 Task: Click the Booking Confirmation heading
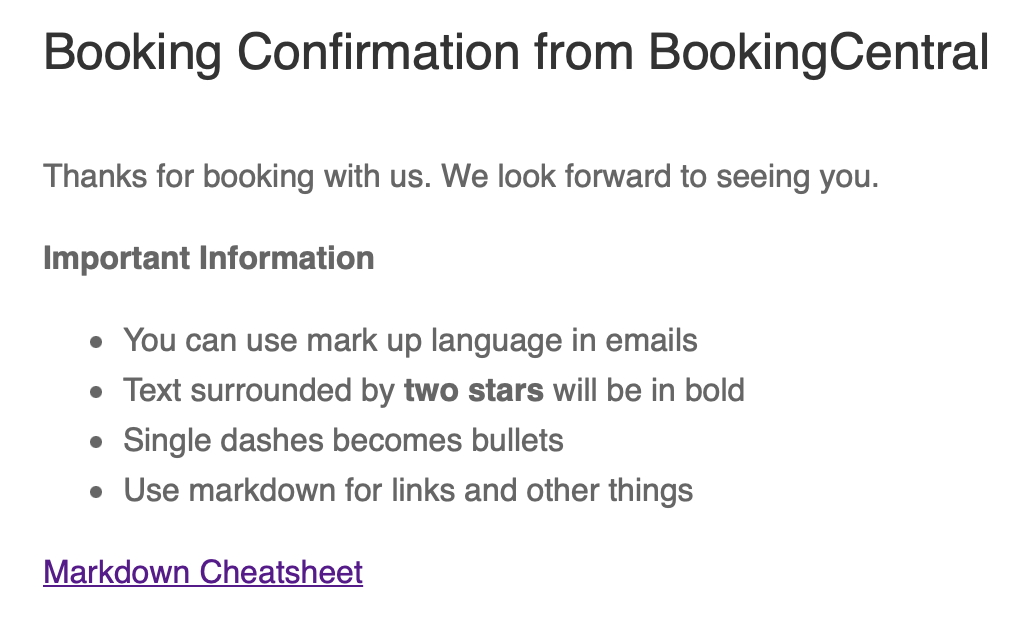pos(516,52)
